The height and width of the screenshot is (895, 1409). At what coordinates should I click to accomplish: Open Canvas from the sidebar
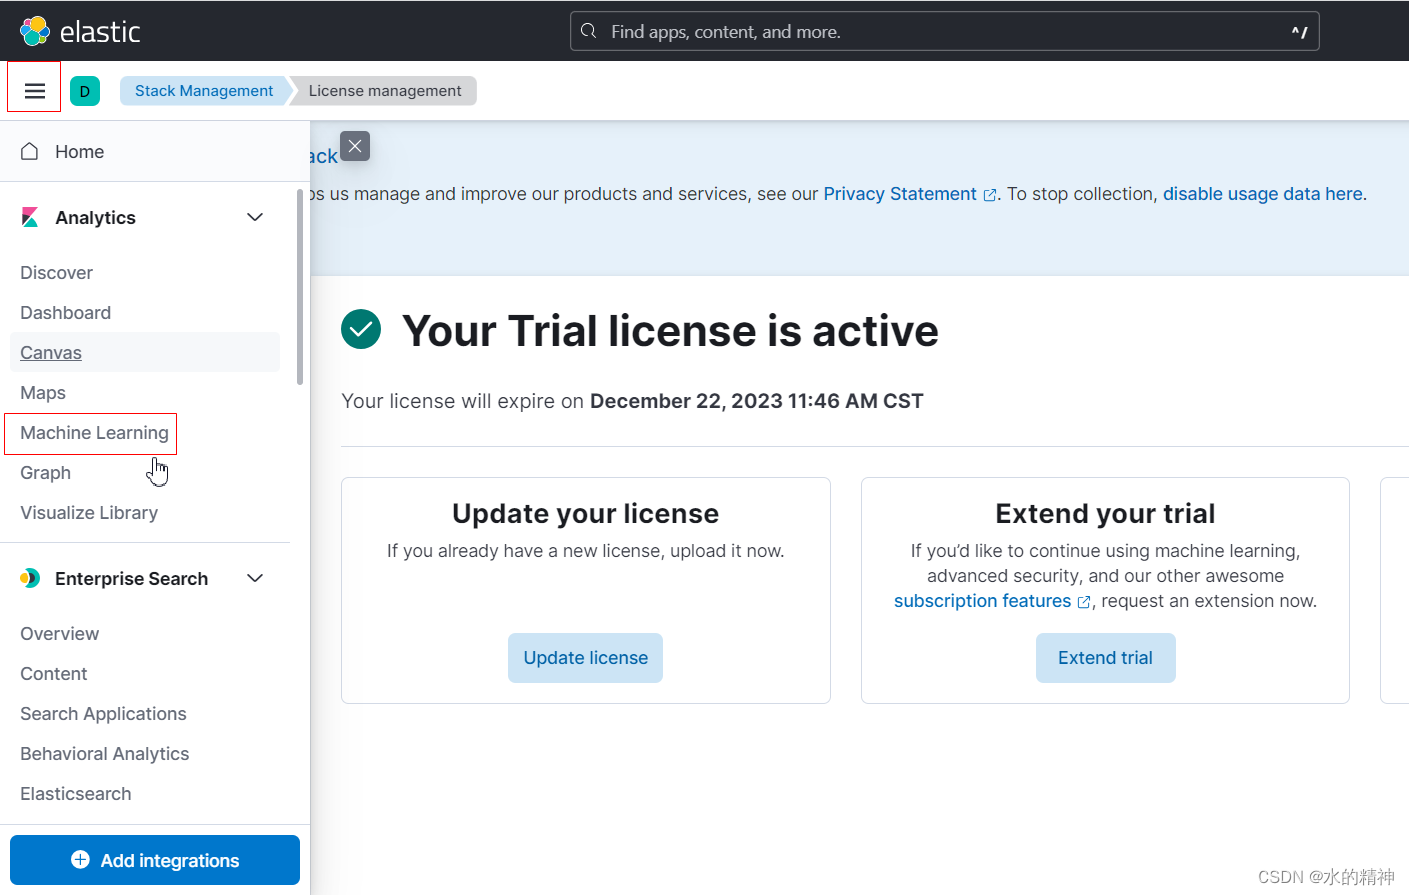51,352
